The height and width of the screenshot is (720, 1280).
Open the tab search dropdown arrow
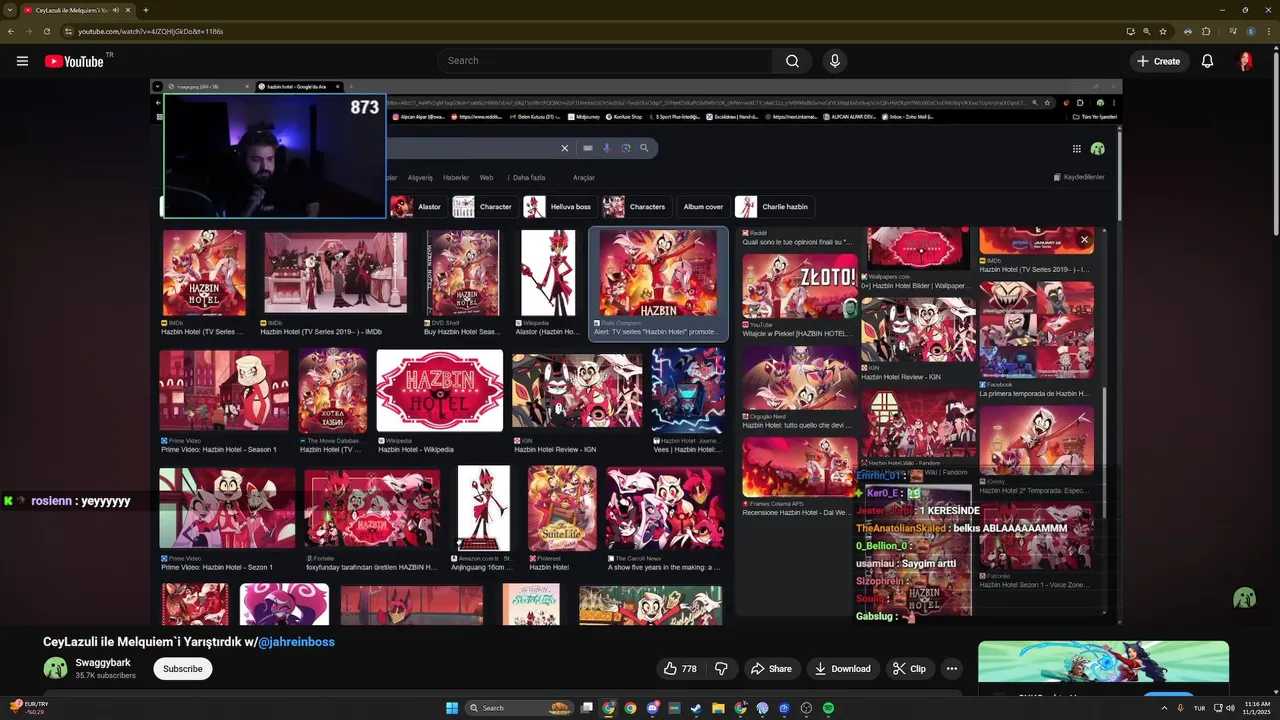(9, 10)
